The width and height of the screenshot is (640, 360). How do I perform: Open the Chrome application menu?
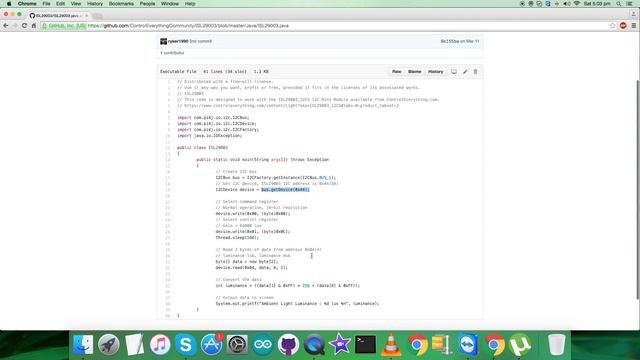click(x=27, y=4)
